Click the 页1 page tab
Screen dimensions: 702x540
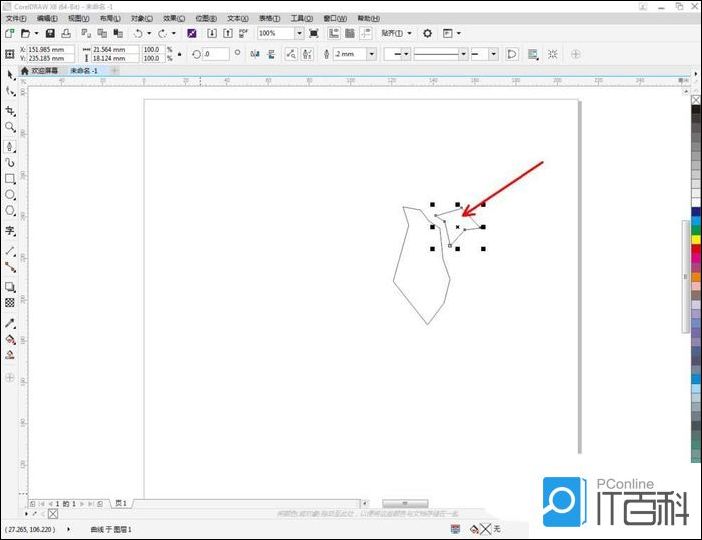[120, 503]
